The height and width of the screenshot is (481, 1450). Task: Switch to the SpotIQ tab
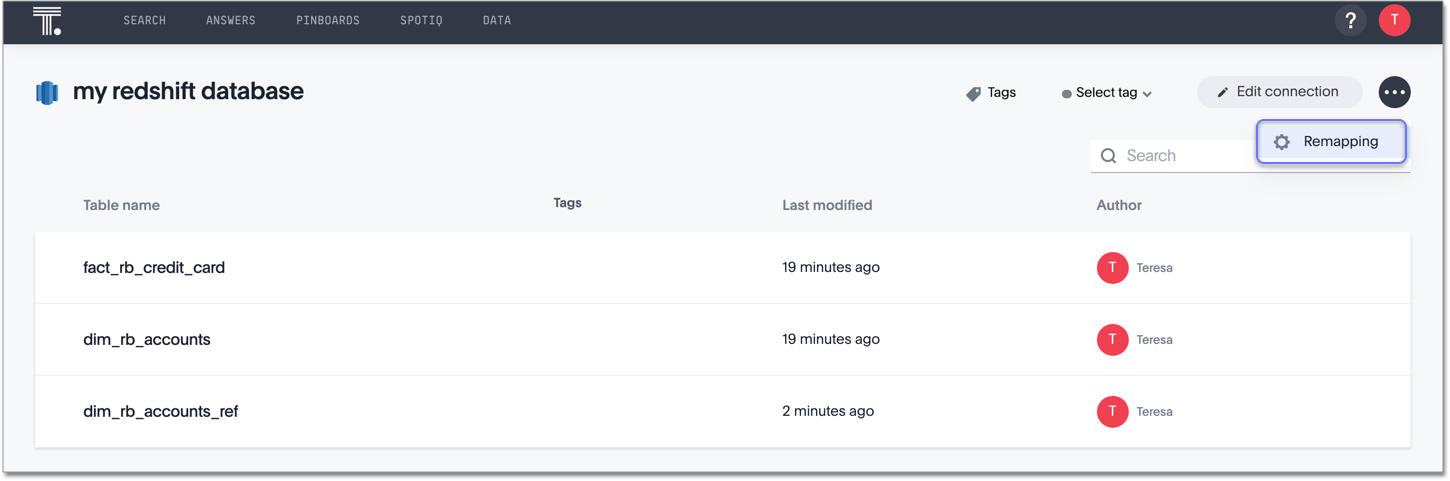421,21
